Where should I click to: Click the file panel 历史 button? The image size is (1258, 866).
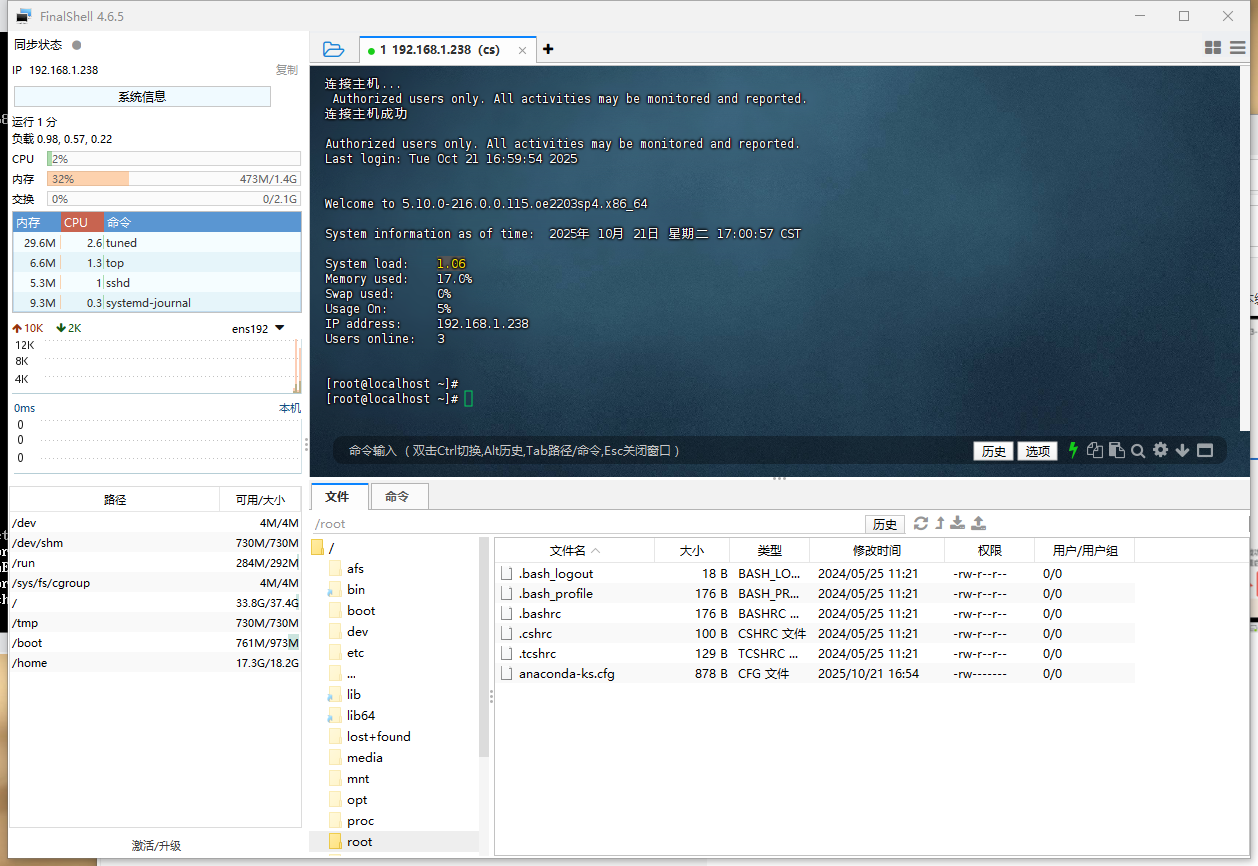click(x=885, y=524)
